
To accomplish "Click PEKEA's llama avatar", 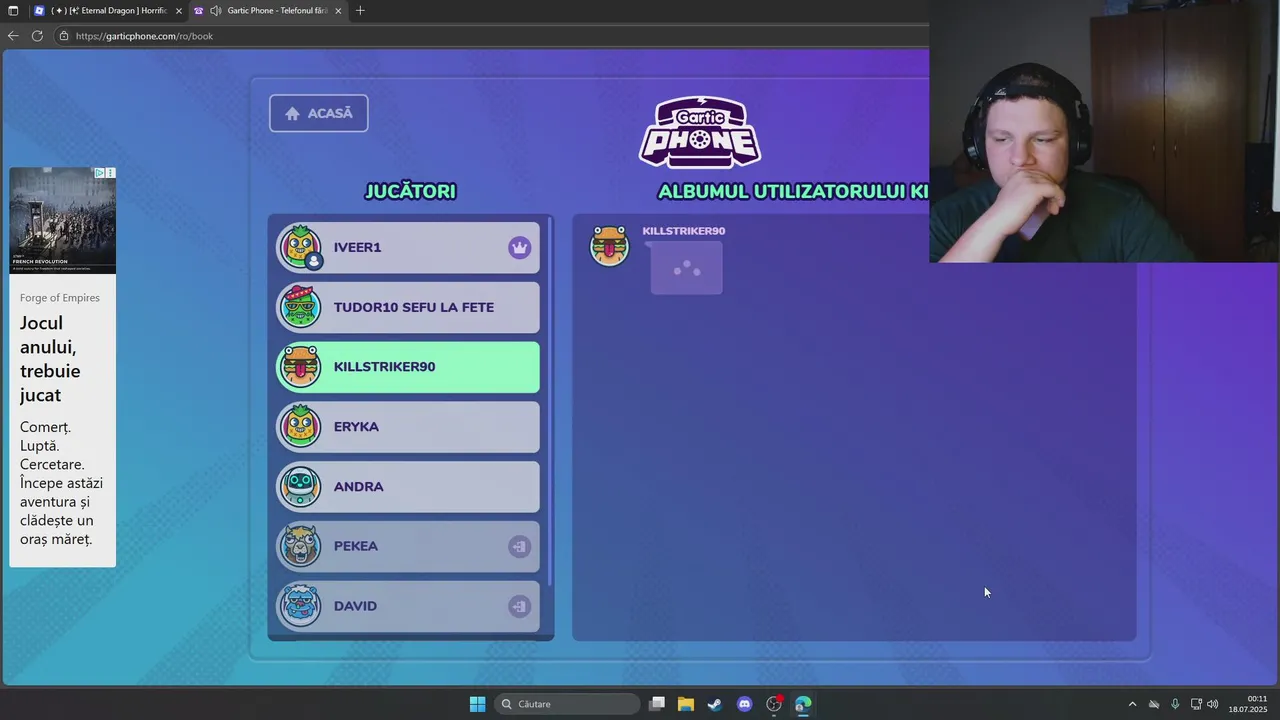I will [x=300, y=546].
